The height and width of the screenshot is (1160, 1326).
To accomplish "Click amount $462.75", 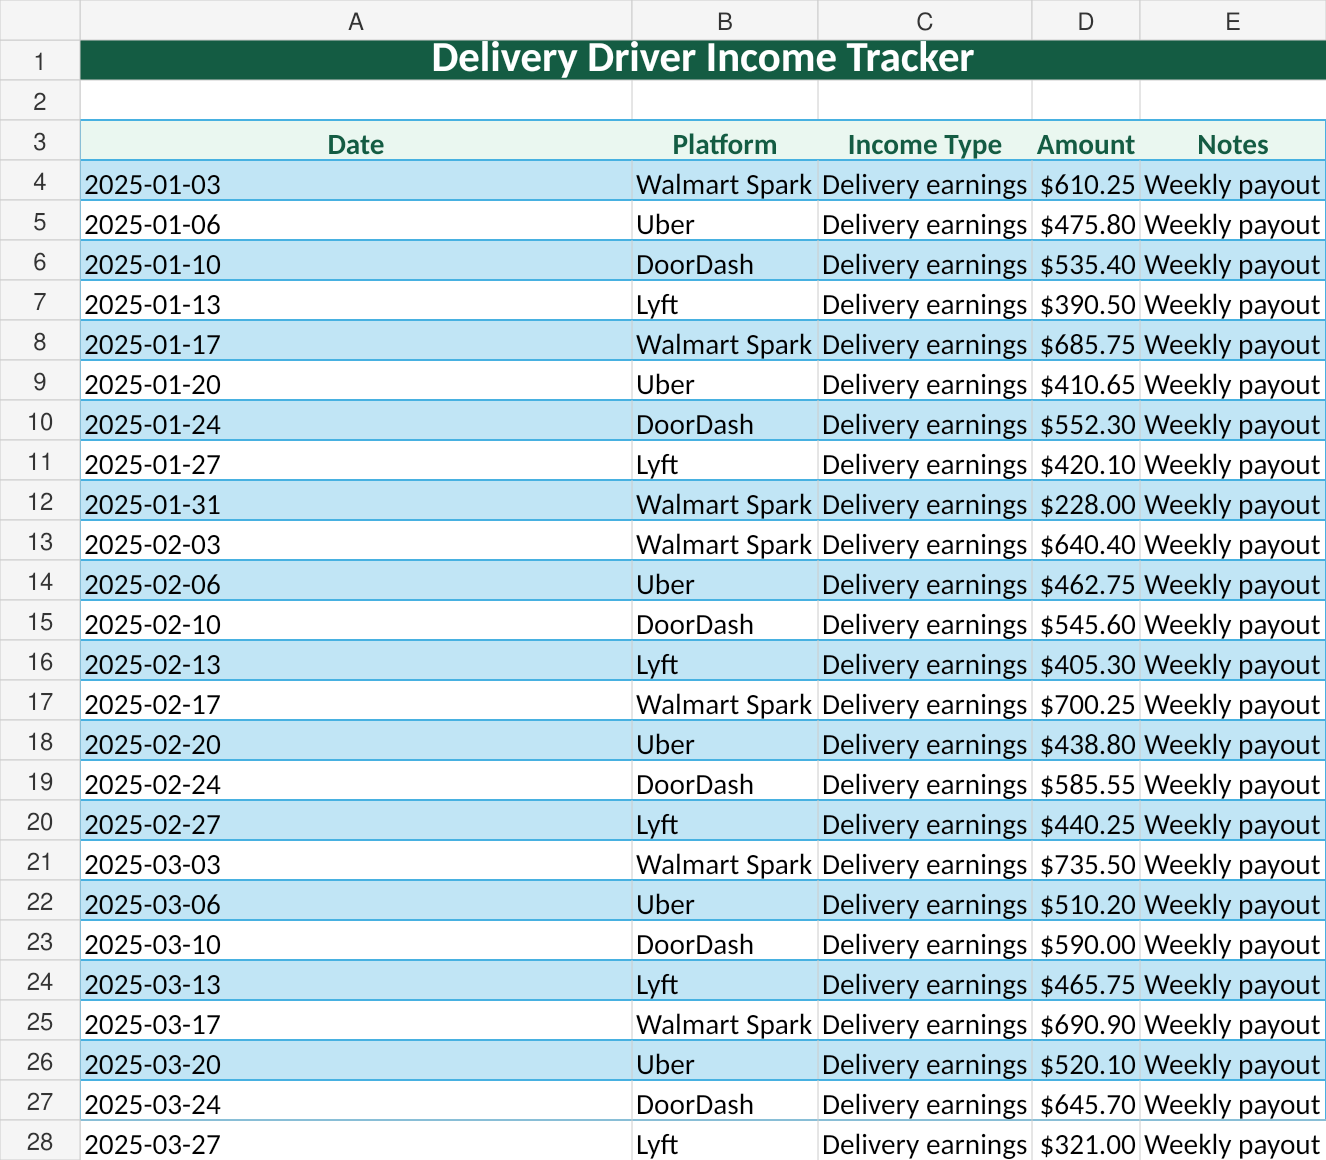I will click(1086, 581).
